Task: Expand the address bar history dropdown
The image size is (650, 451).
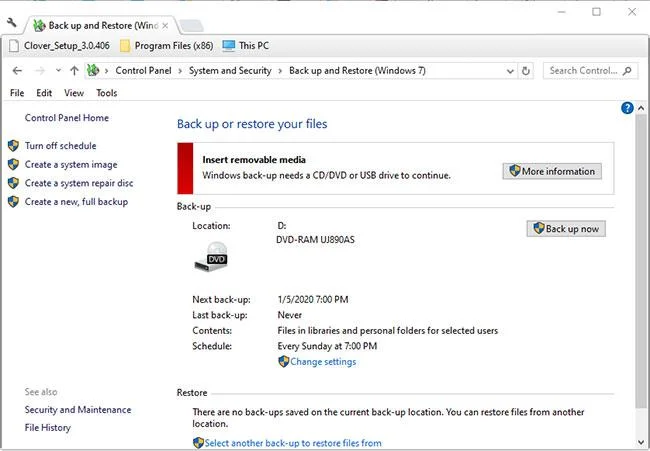Action: (x=510, y=71)
